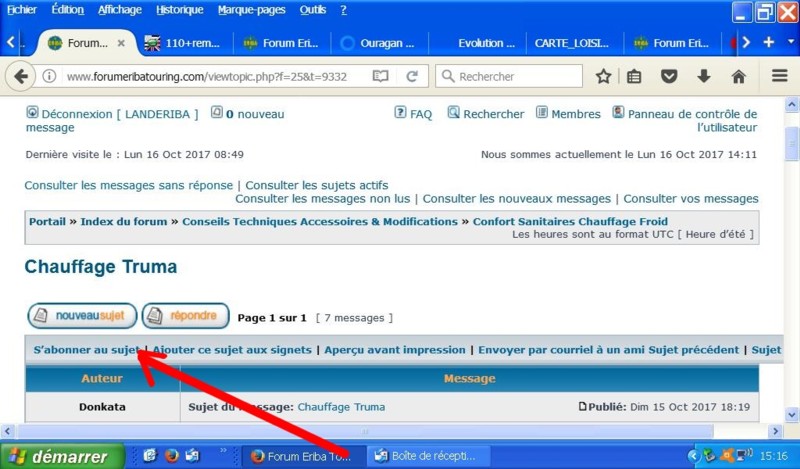Viewport: 800px width, 469px height.
Task: Show bookmarks library clipboard icon
Action: pos(634,76)
